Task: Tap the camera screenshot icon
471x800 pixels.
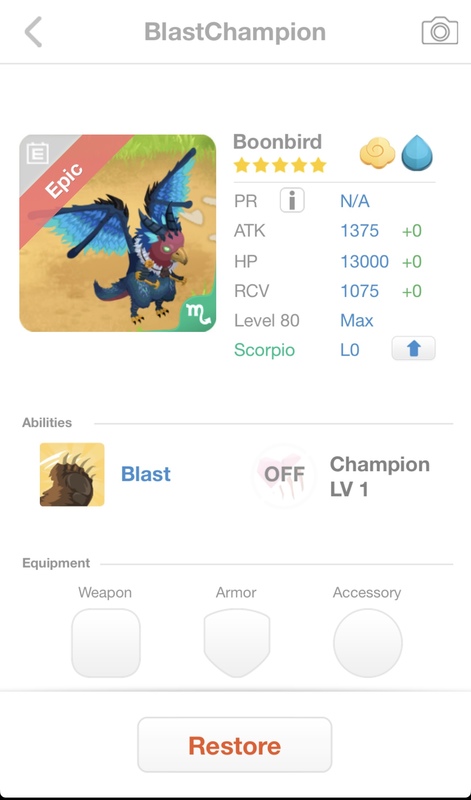Action: pos(439,31)
